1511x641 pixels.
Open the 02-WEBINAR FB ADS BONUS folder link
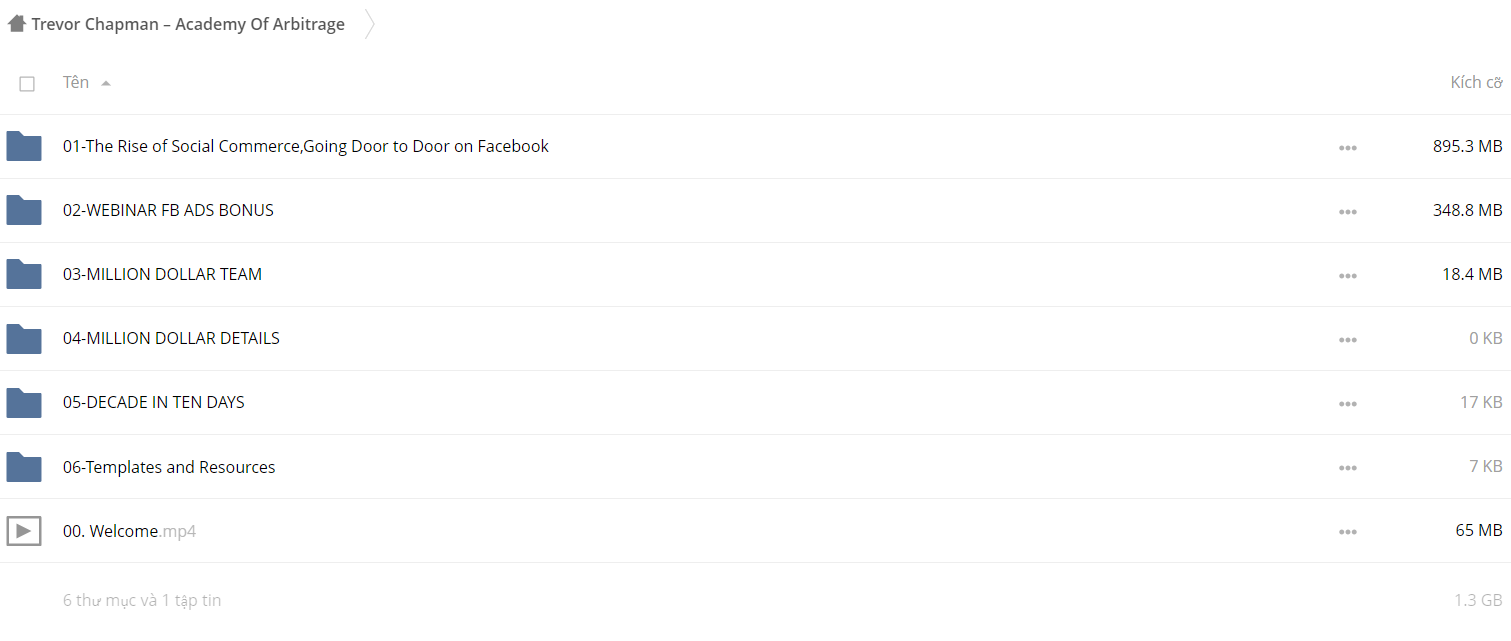pos(168,210)
